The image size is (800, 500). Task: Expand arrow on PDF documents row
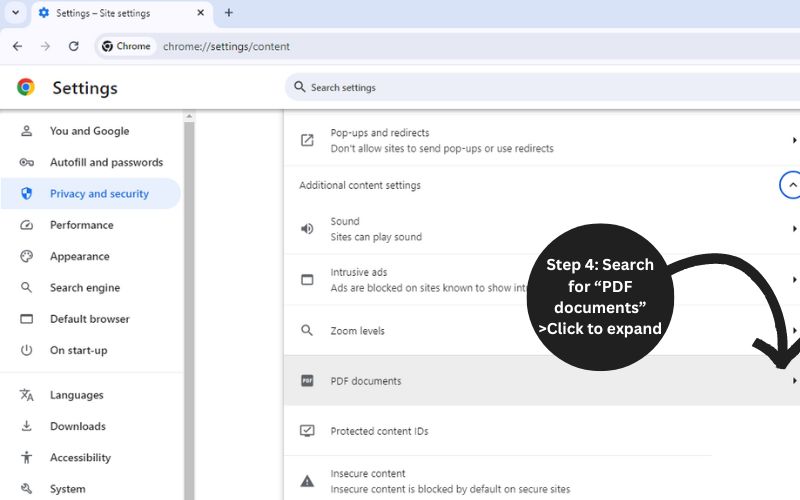pos(794,381)
